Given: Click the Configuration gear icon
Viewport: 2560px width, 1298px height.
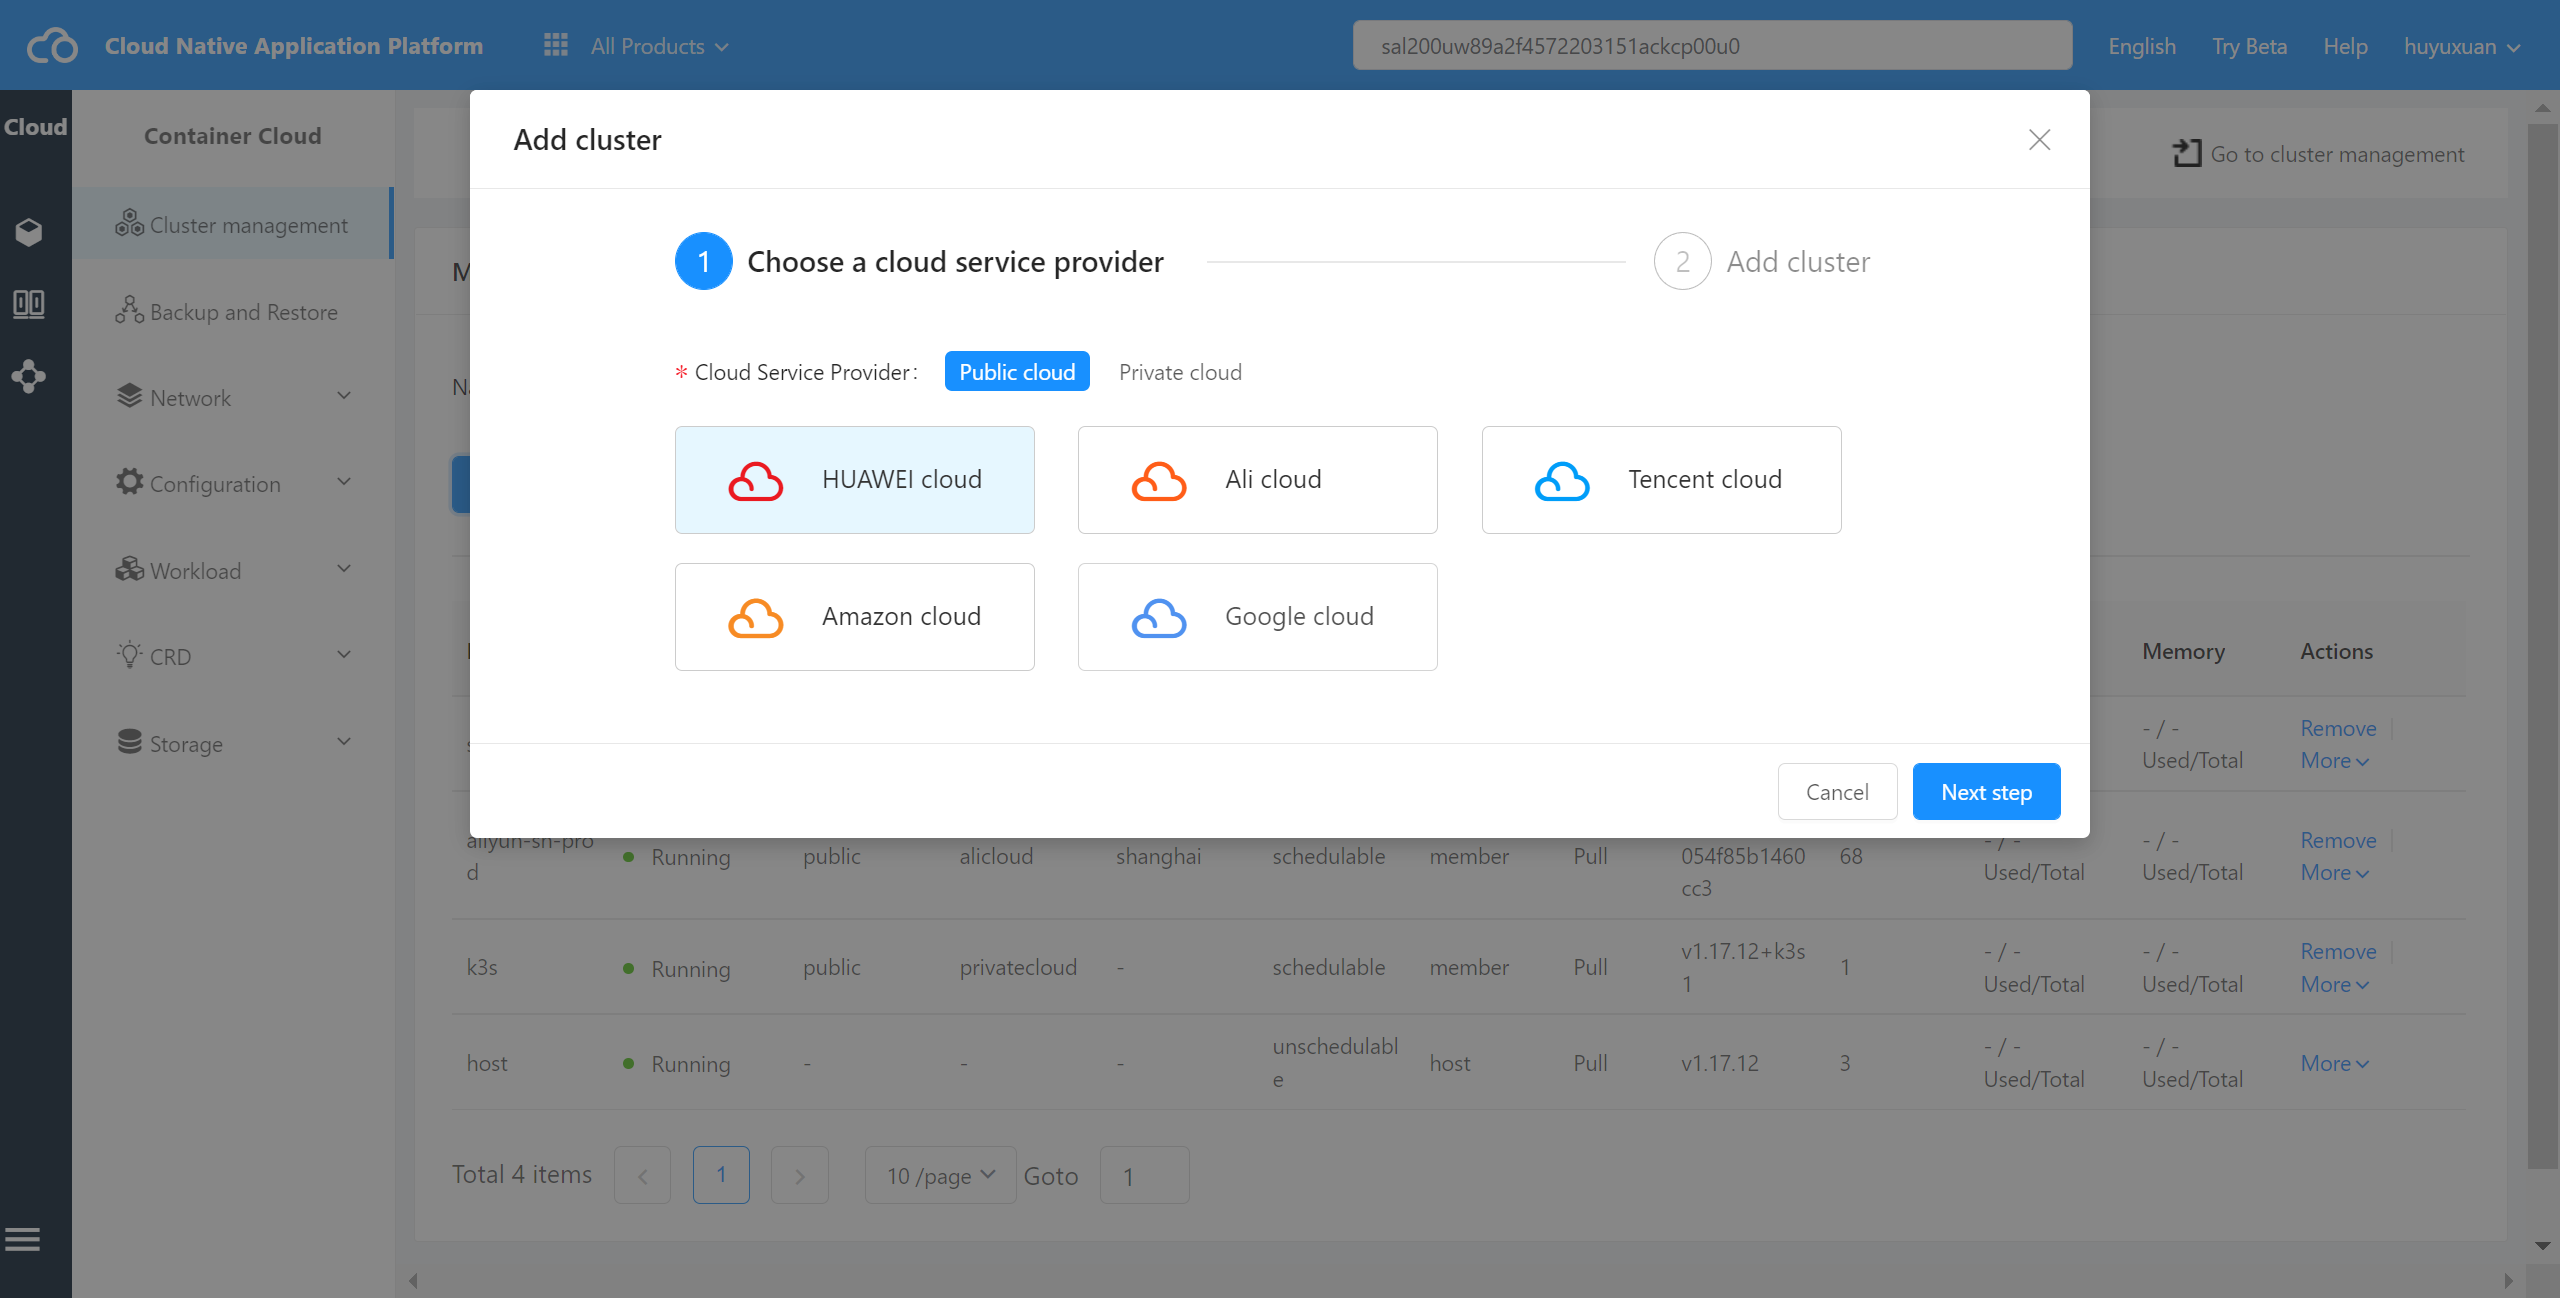Looking at the screenshot, I should [x=129, y=482].
